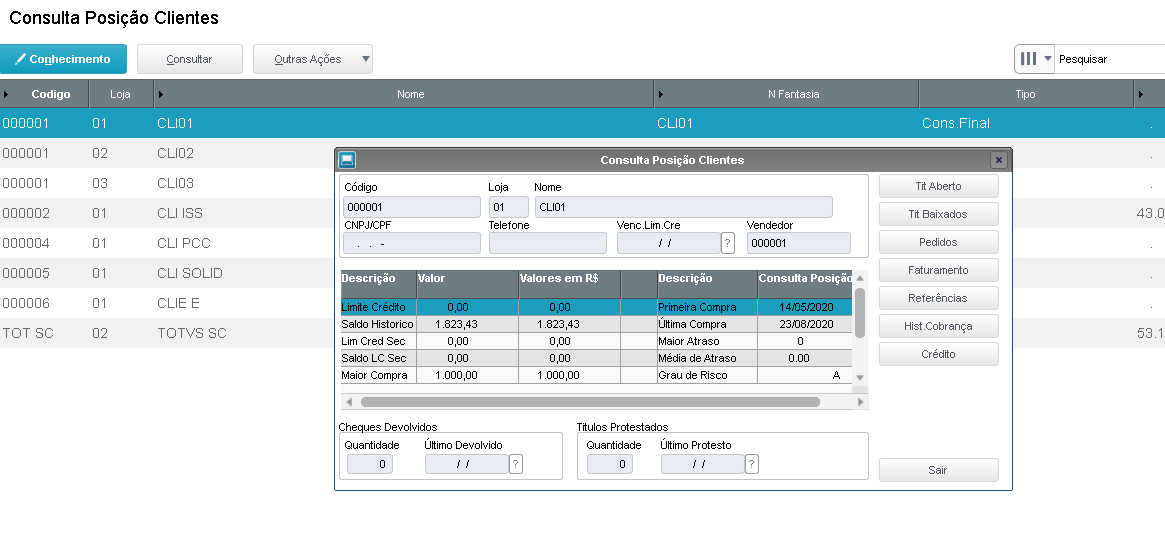Screen dimensions: 1165x535
Task: Open date picker beside Venc.Lim.Cre
Action: (728, 243)
